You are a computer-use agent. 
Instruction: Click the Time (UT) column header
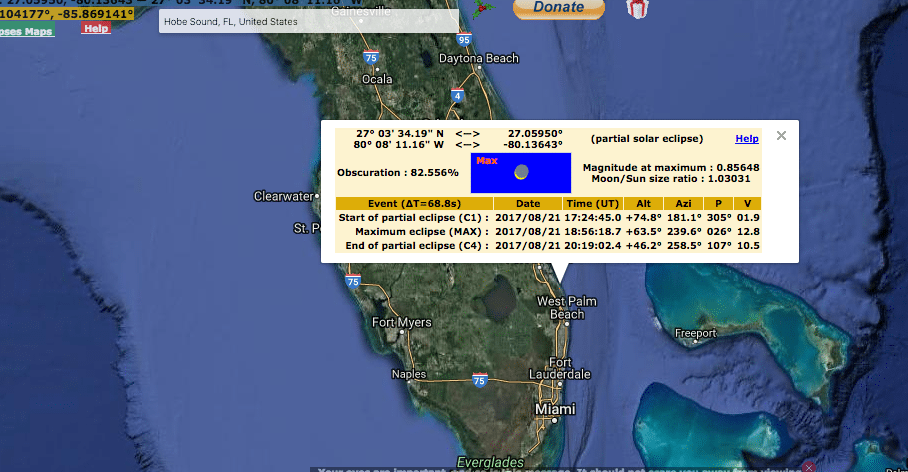[592, 203]
